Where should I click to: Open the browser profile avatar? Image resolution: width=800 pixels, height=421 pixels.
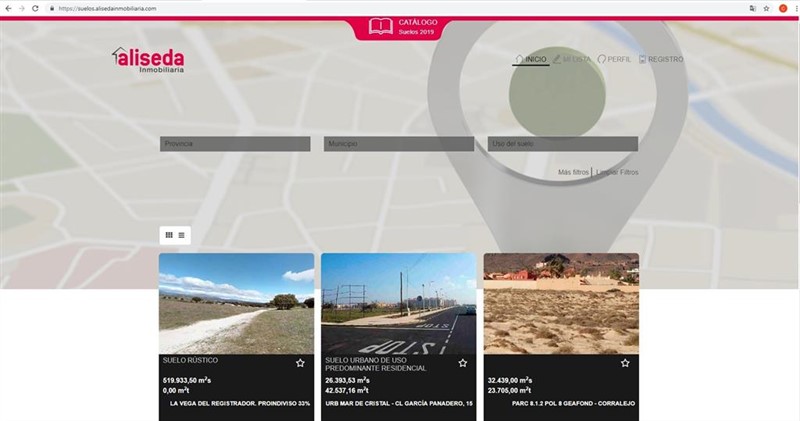(783, 8)
